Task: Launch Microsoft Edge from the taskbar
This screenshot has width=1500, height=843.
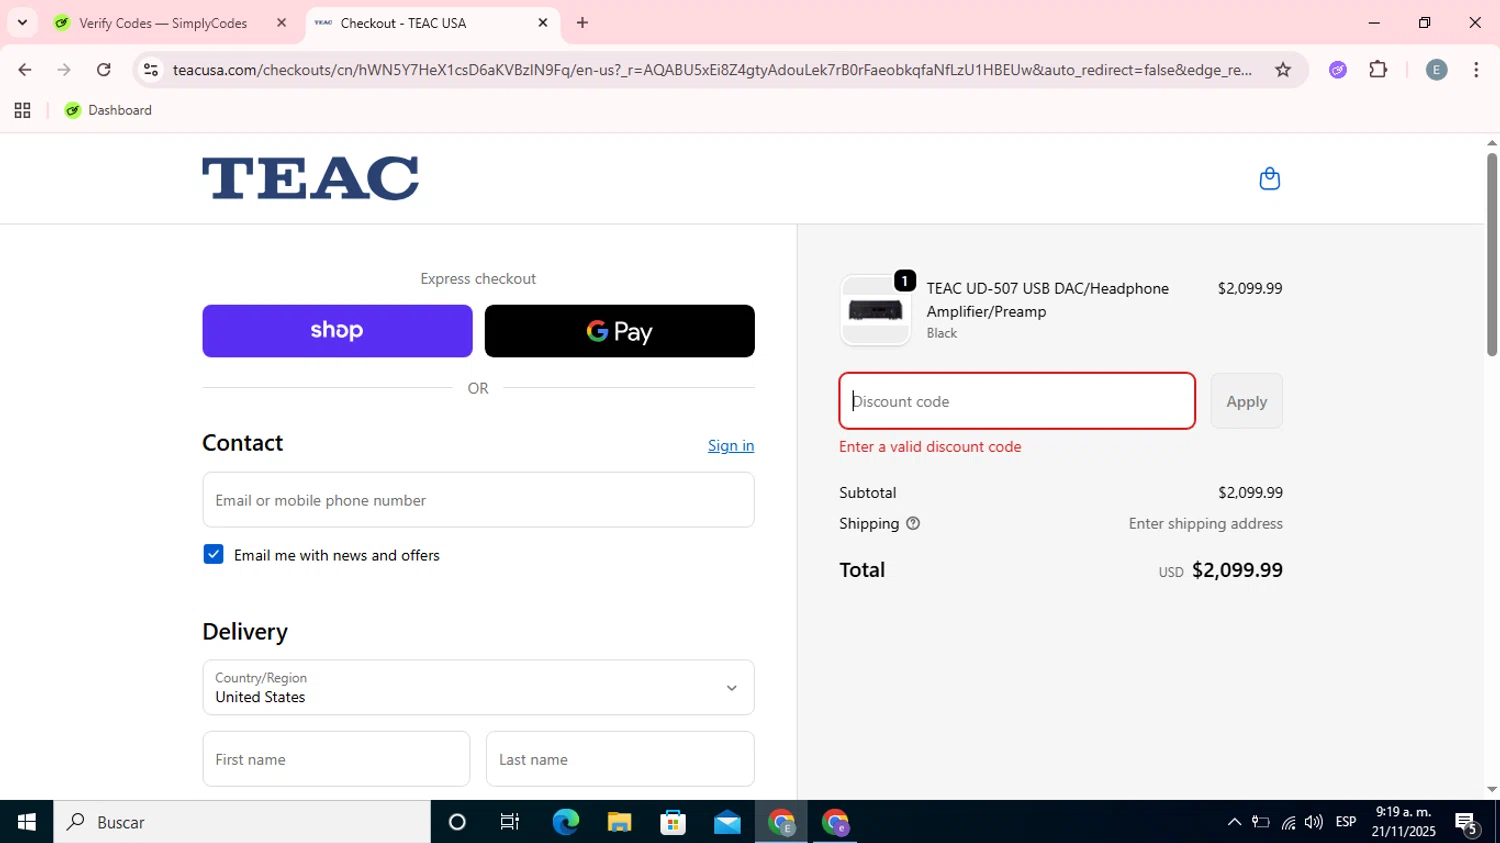Action: pos(565,822)
